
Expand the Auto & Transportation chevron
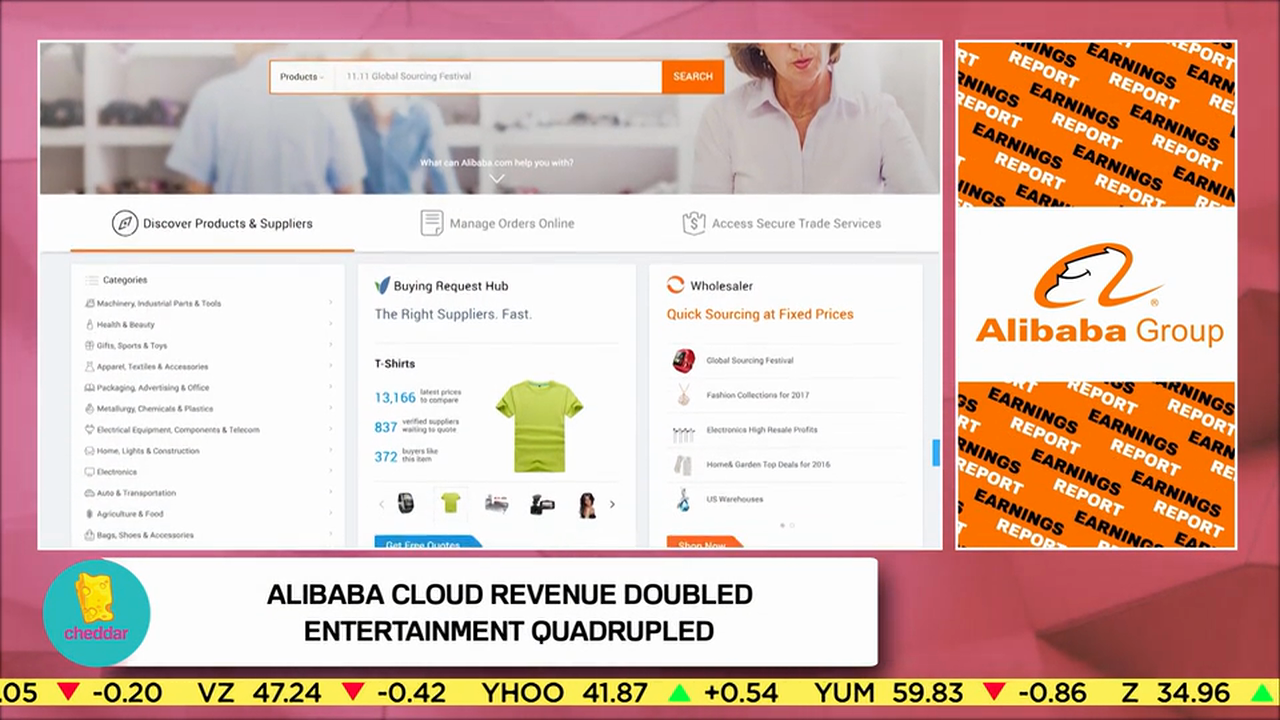pos(331,491)
